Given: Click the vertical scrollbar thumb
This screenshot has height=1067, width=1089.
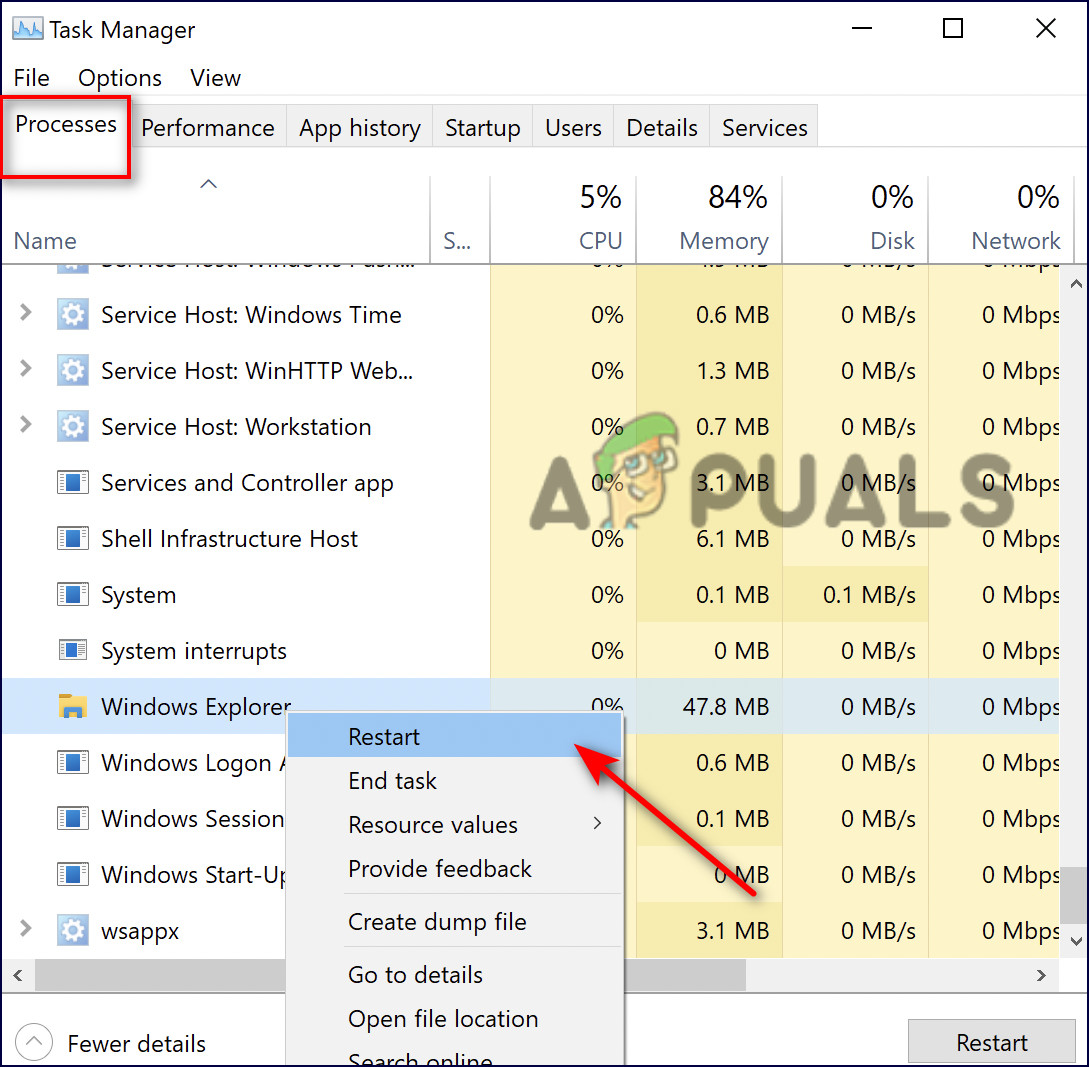Looking at the screenshot, I should (1074, 893).
